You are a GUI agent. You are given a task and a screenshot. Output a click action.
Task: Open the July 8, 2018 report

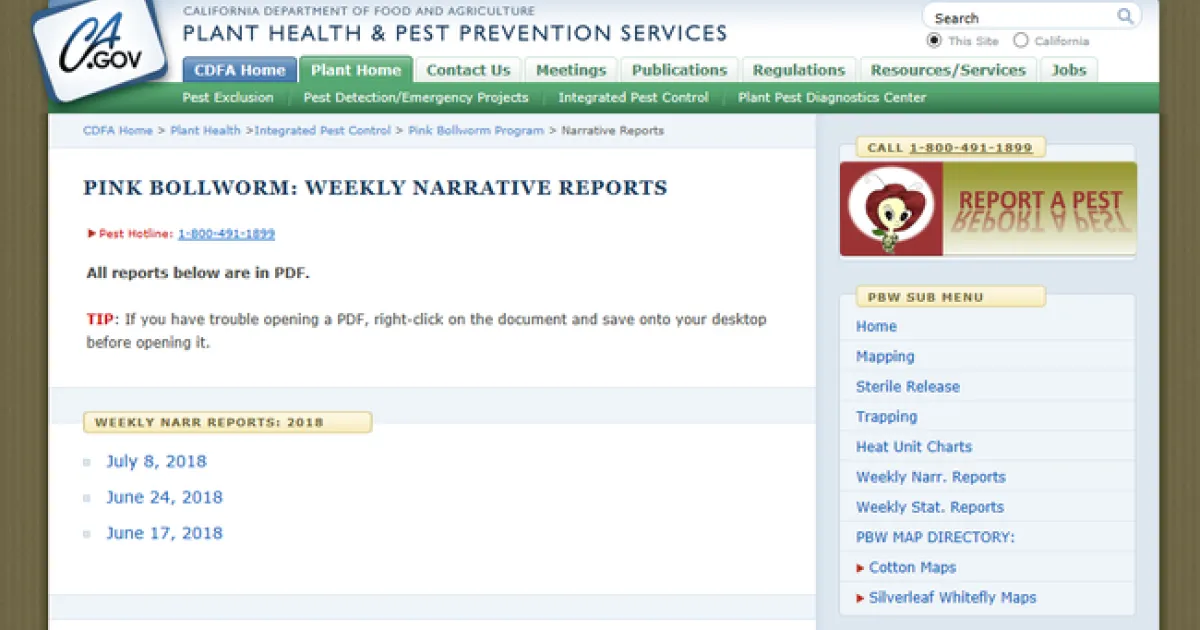click(x=156, y=461)
